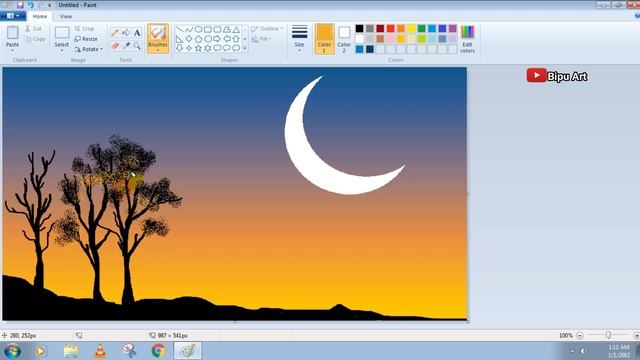Pick the yellow color swatch
This screenshot has height=360, width=640.
click(x=411, y=28)
